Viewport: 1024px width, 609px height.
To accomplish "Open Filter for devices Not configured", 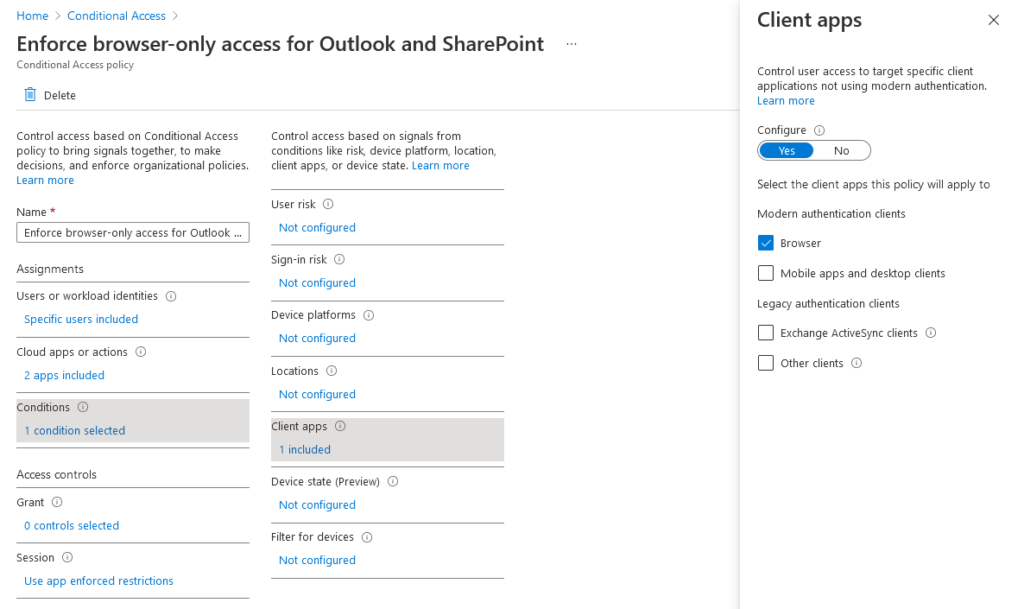I will pyautogui.click(x=317, y=561).
